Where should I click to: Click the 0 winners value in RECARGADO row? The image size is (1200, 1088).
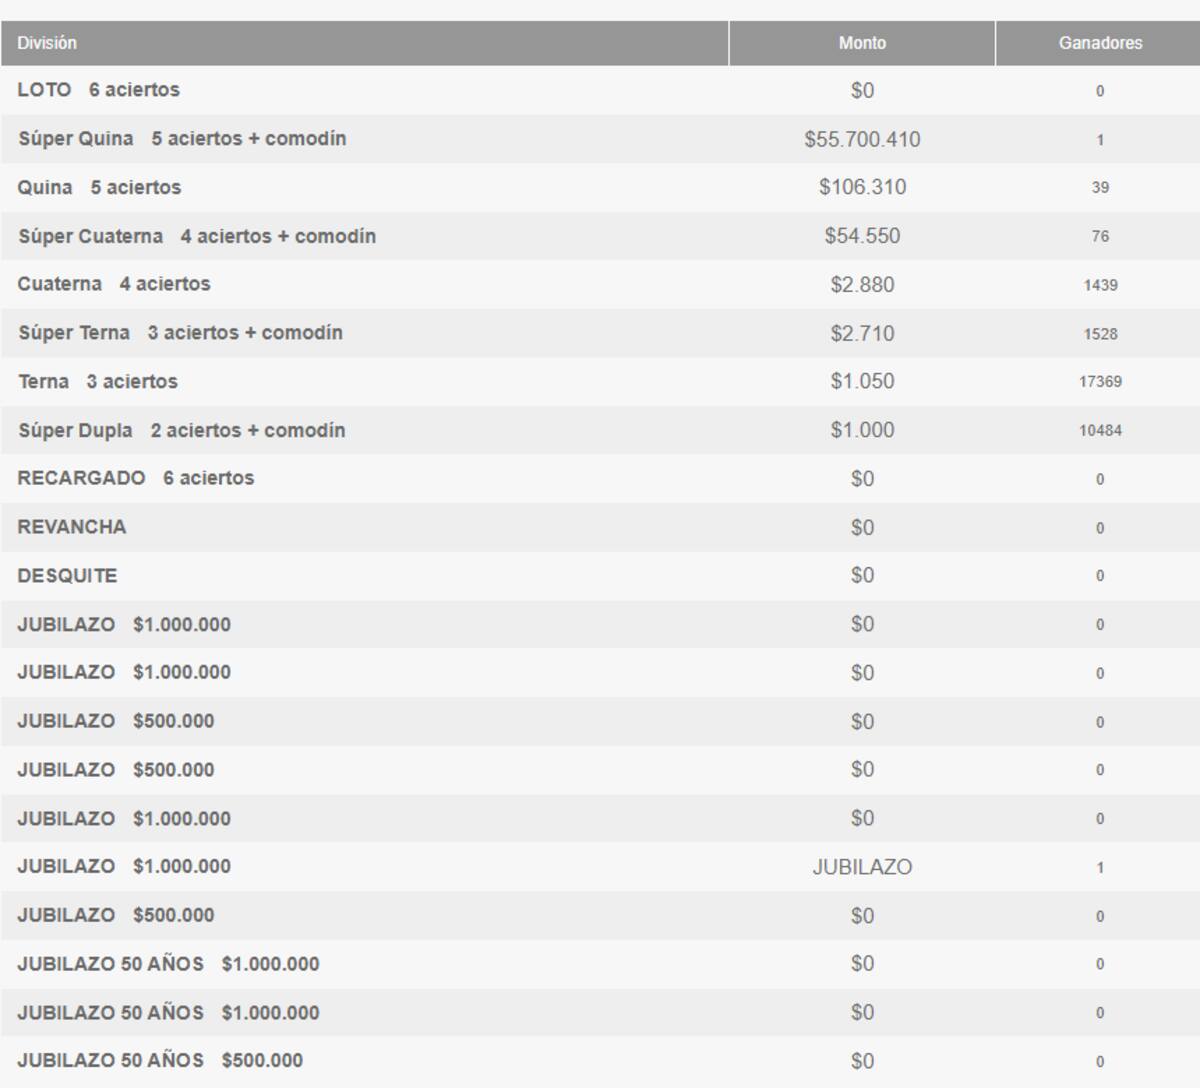coord(1100,479)
